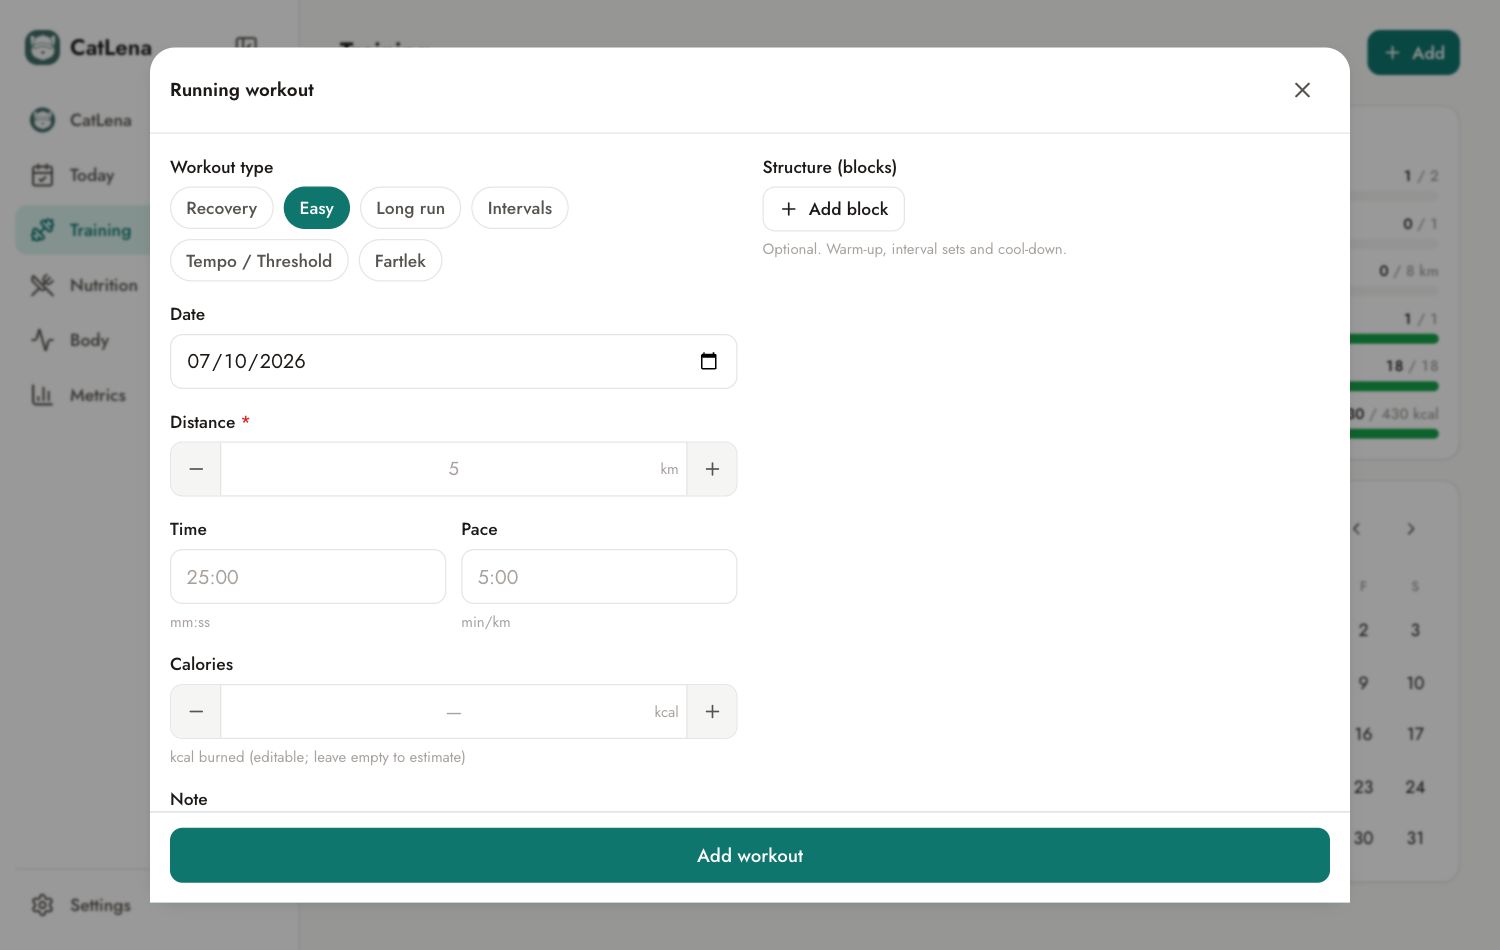Viewport: 1500px width, 950px height.
Task: Pick the Intervals workout type
Action: click(520, 208)
